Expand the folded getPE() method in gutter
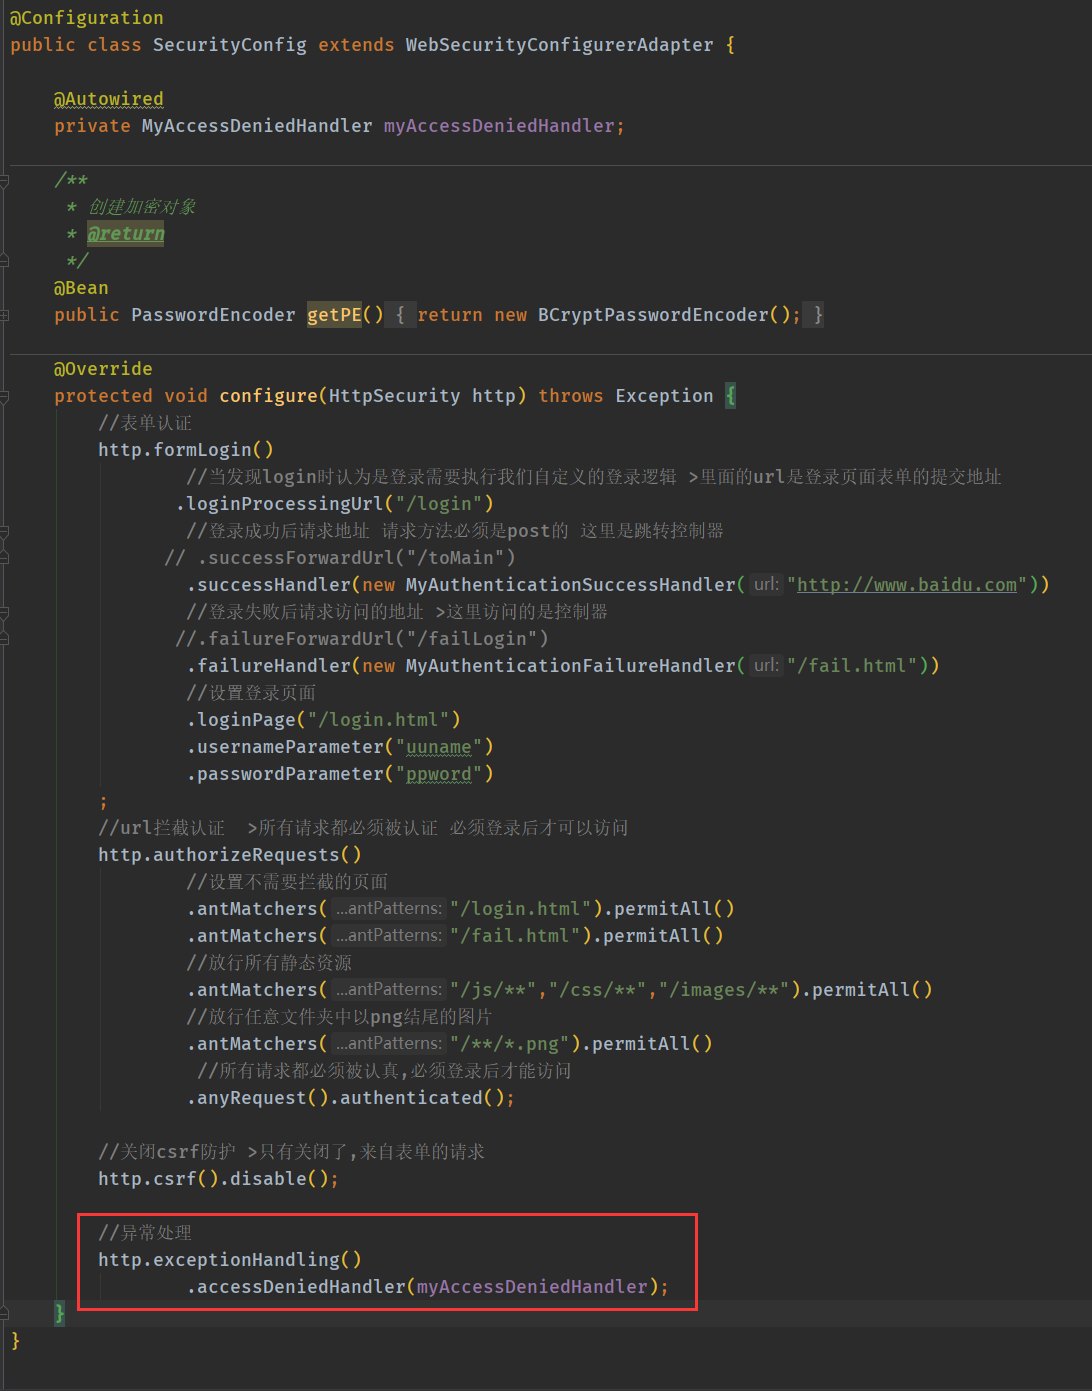The height and width of the screenshot is (1391, 1092). pos(4,315)
